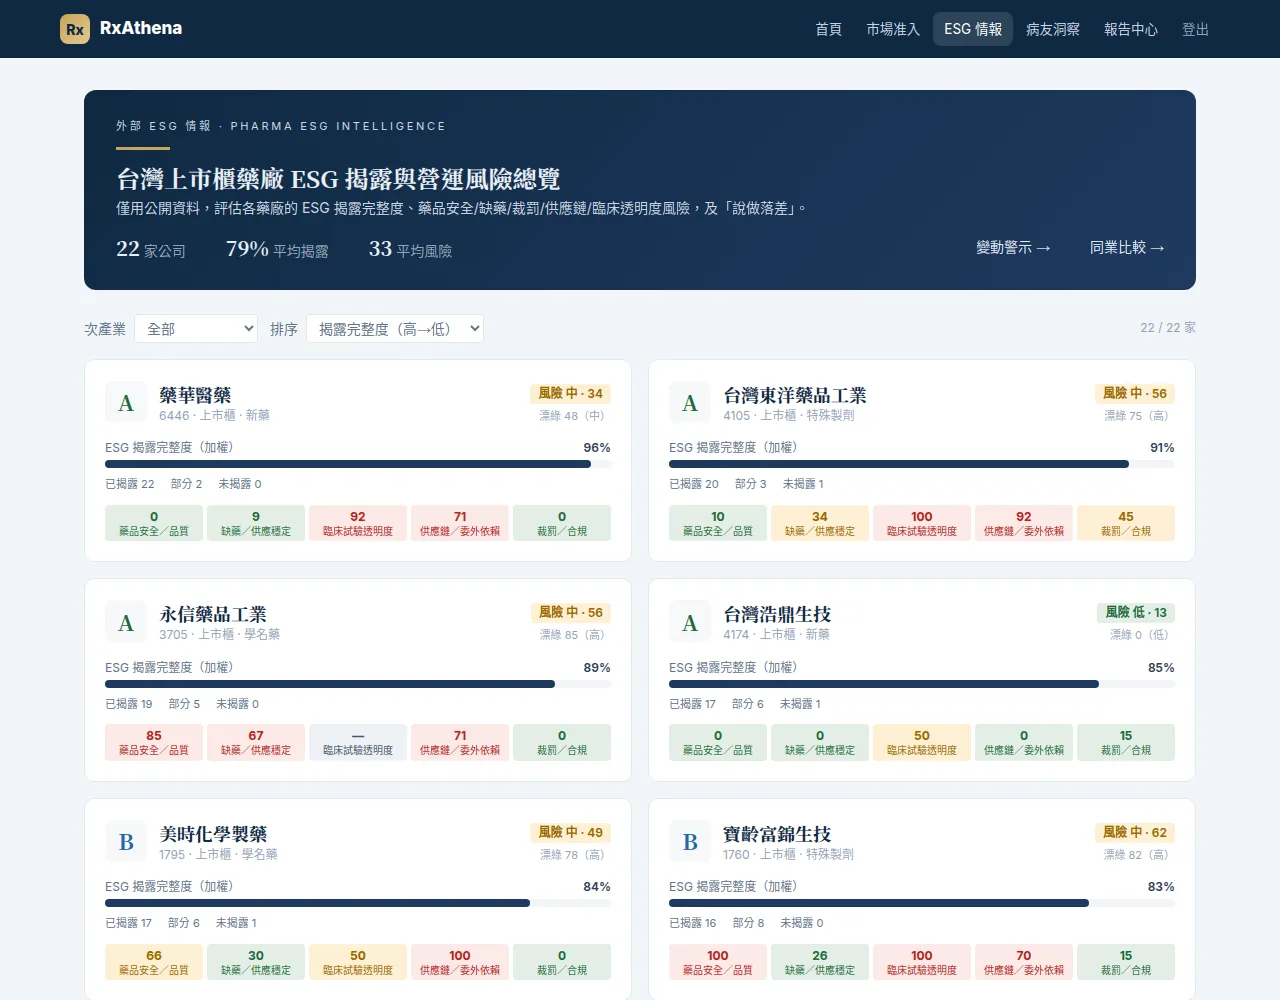The image size is (1280, 1000).
Task: Open 病友洞察 from the top menu
Action: point(1053,29)
